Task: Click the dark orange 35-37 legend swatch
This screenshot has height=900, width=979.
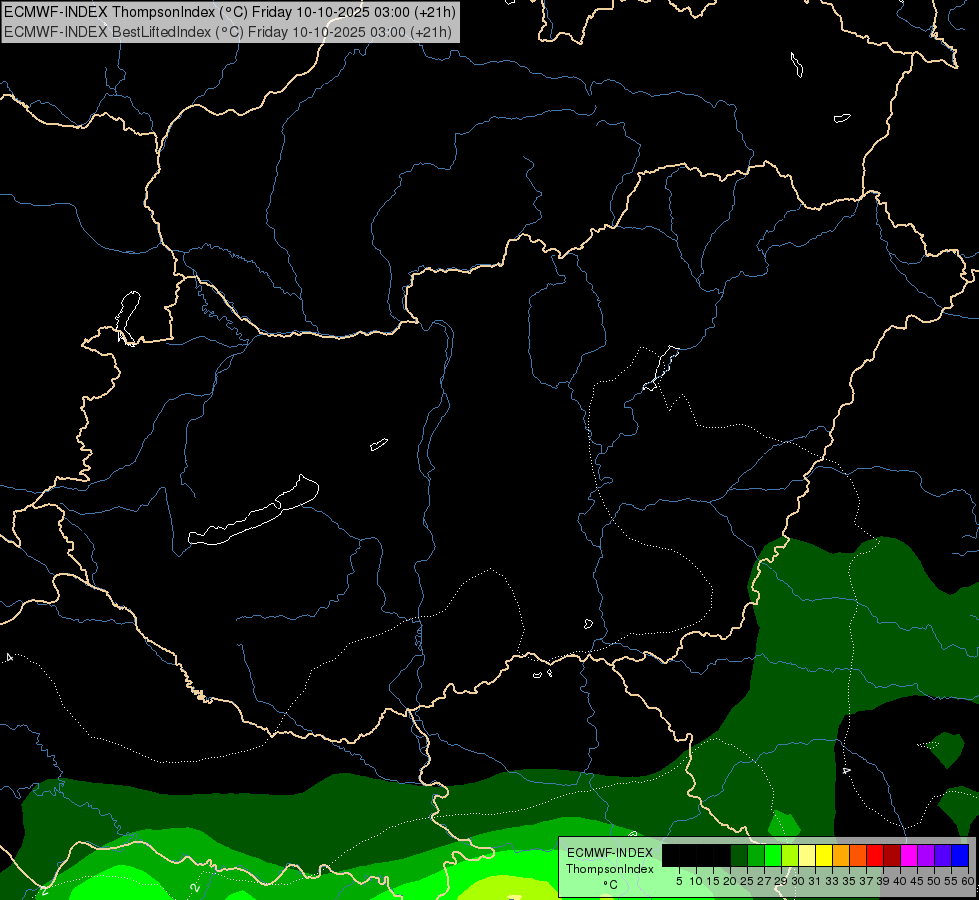Action: [x=858, y=856]
